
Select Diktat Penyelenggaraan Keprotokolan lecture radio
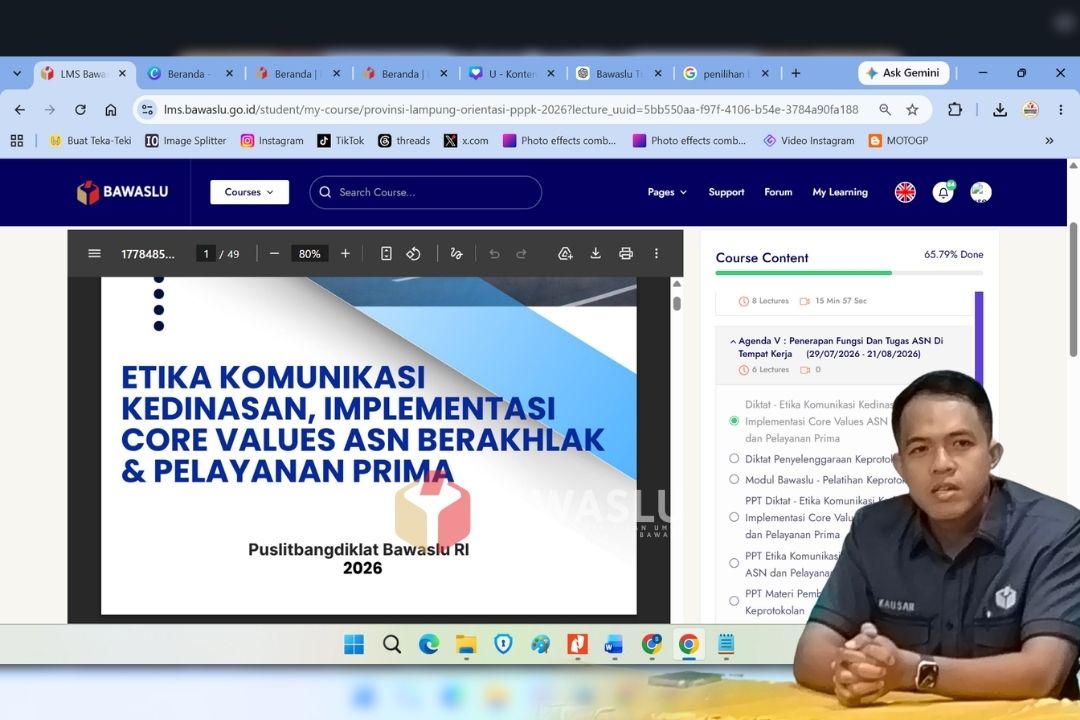734,459
